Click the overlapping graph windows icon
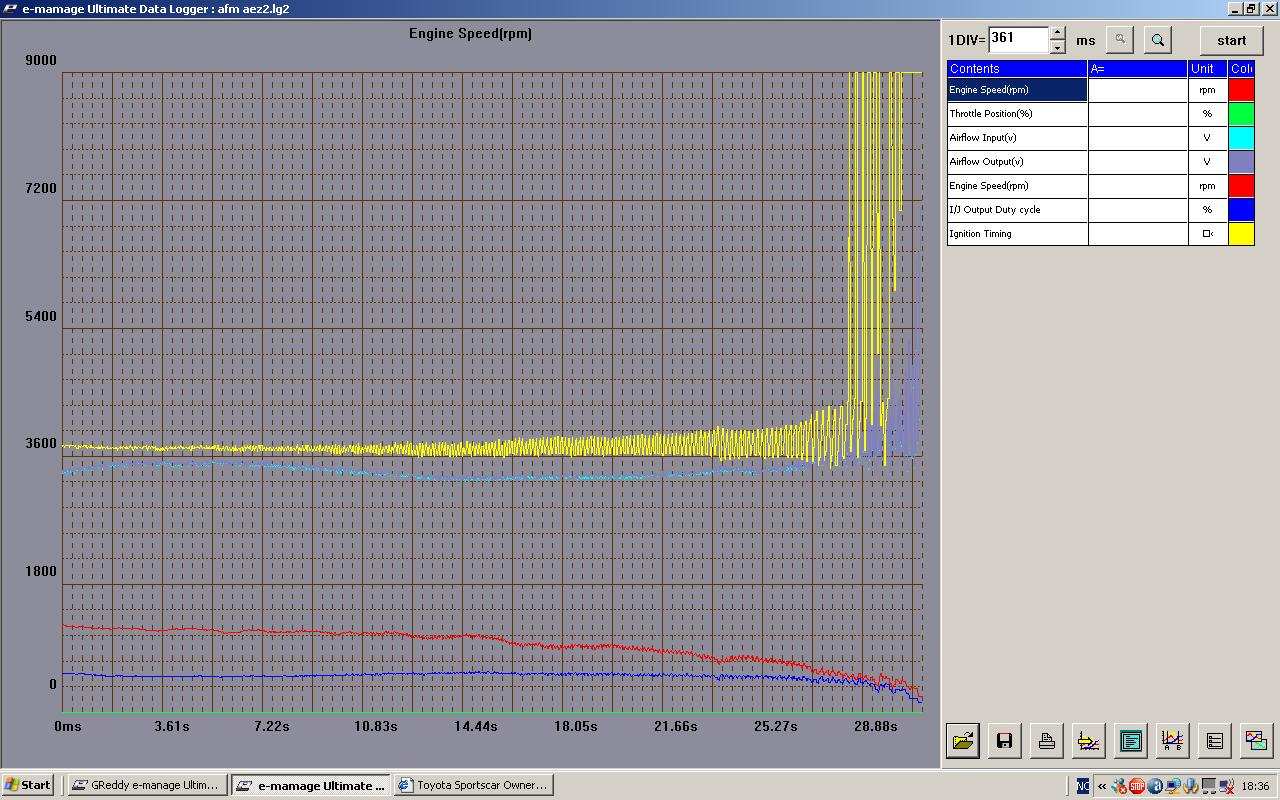This screenshot has width=1280, height=800. click(x=1255, y=740)
